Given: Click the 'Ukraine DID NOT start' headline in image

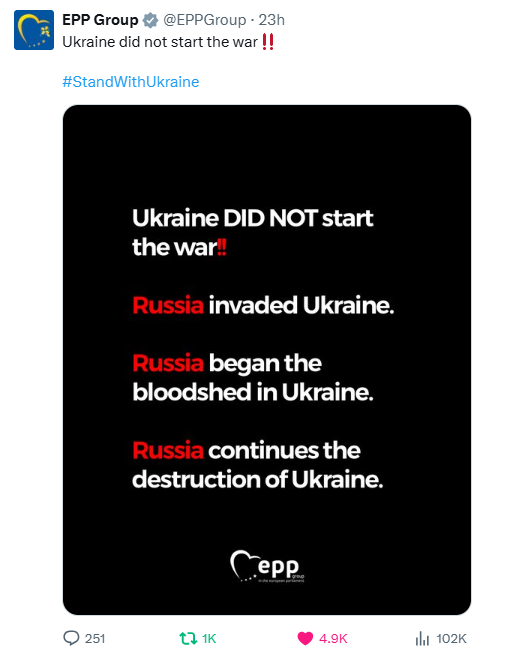Looking at the screenshot, I should click(253, 218).
